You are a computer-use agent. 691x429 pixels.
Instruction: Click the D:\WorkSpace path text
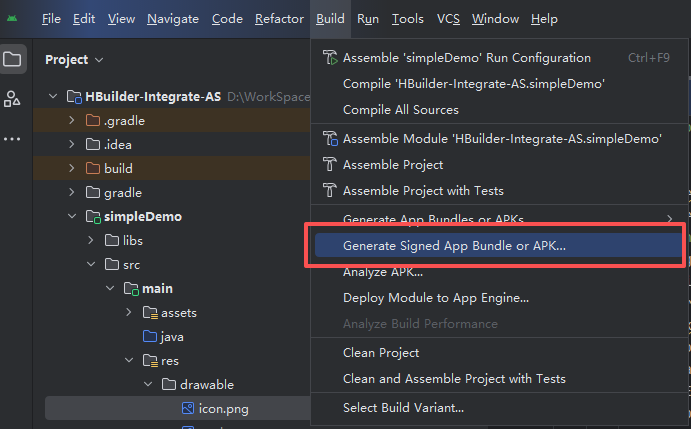coord(268,97)
